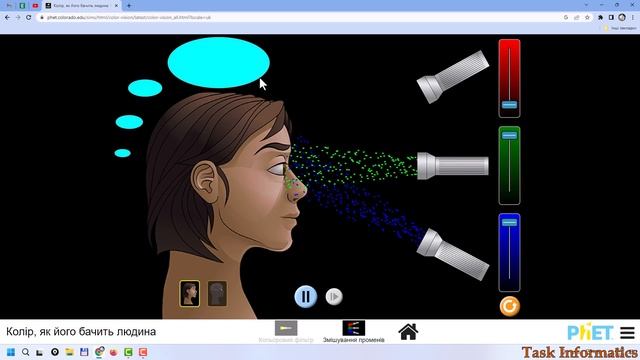The width and height of the screenshot is (640, 360).
Task: Click the large cyan thought bubble
Action: (218, 62)
